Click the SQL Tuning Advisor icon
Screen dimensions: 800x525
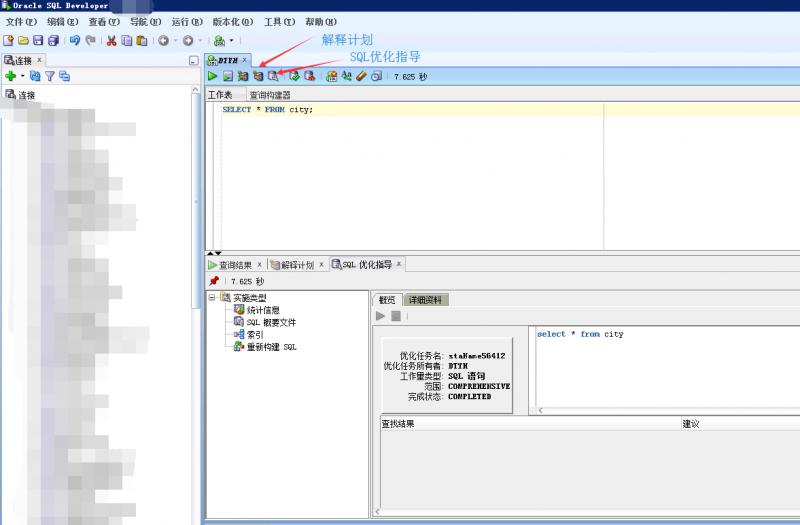click(x=273, y=76)
